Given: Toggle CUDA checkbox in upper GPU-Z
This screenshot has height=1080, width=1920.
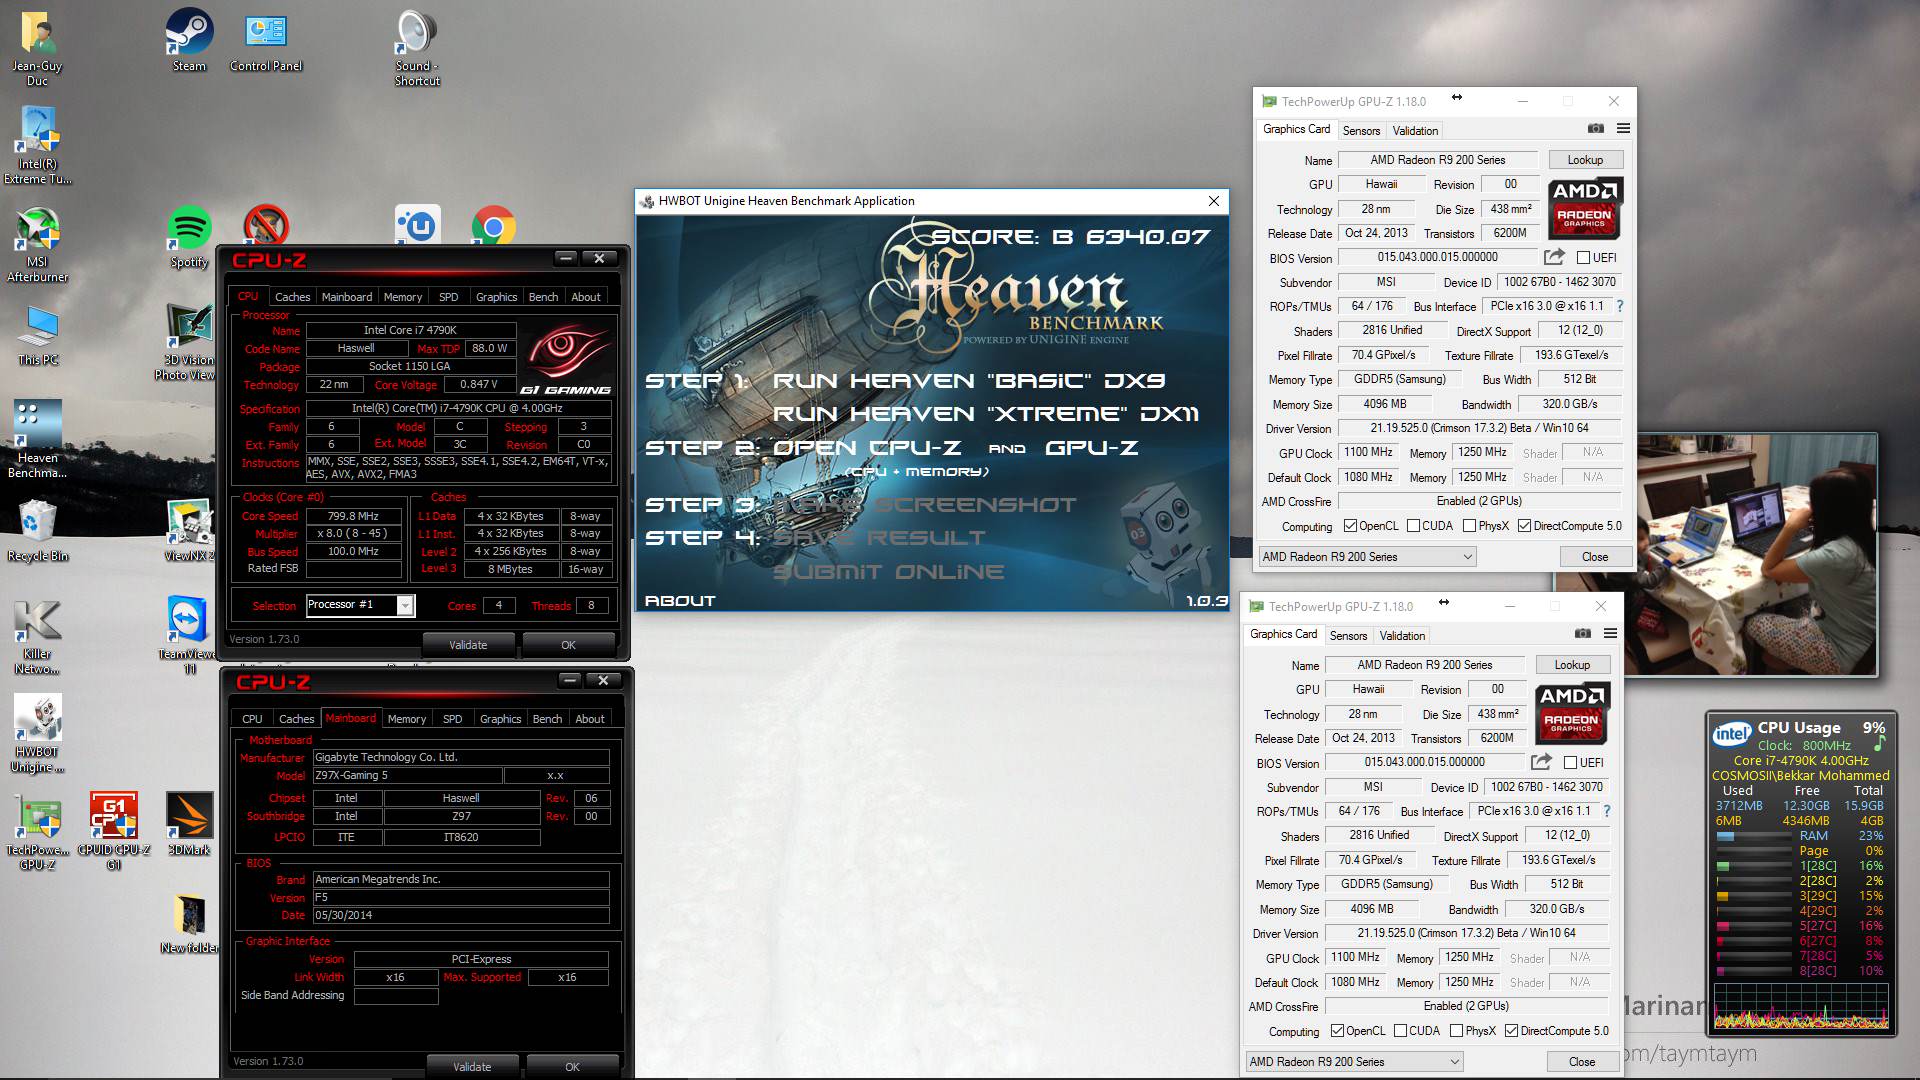Looking at the screenshot, I should pyautogui.click(x=1413, y=526).
